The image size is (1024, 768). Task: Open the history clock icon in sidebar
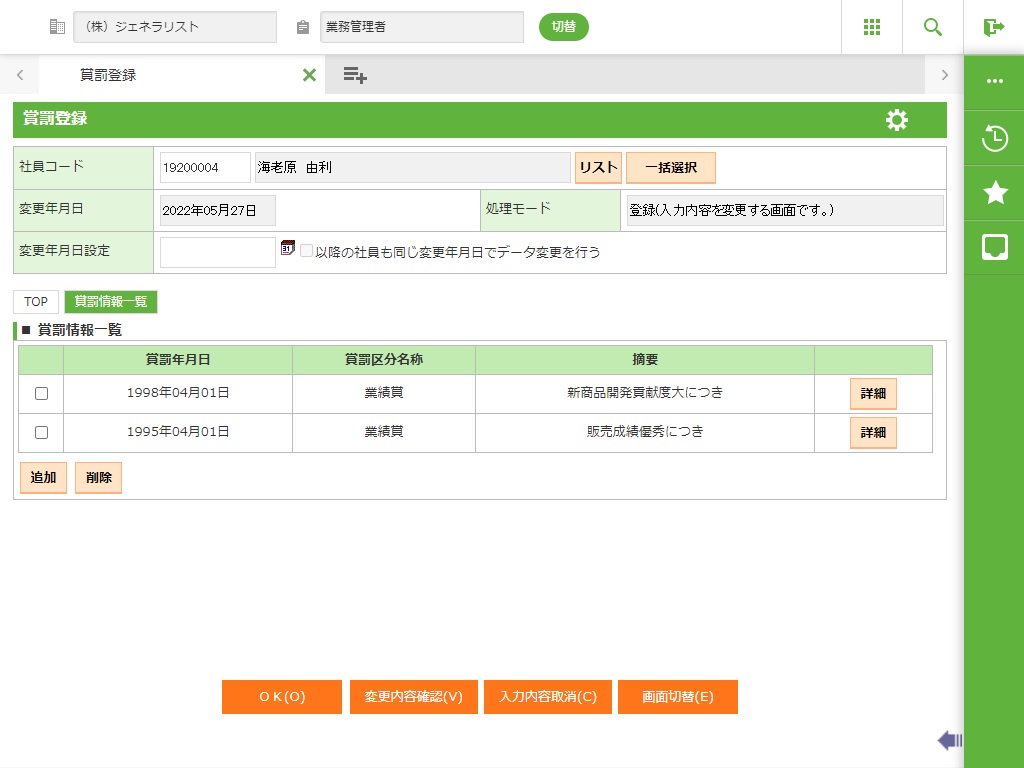tap(994, 139)
